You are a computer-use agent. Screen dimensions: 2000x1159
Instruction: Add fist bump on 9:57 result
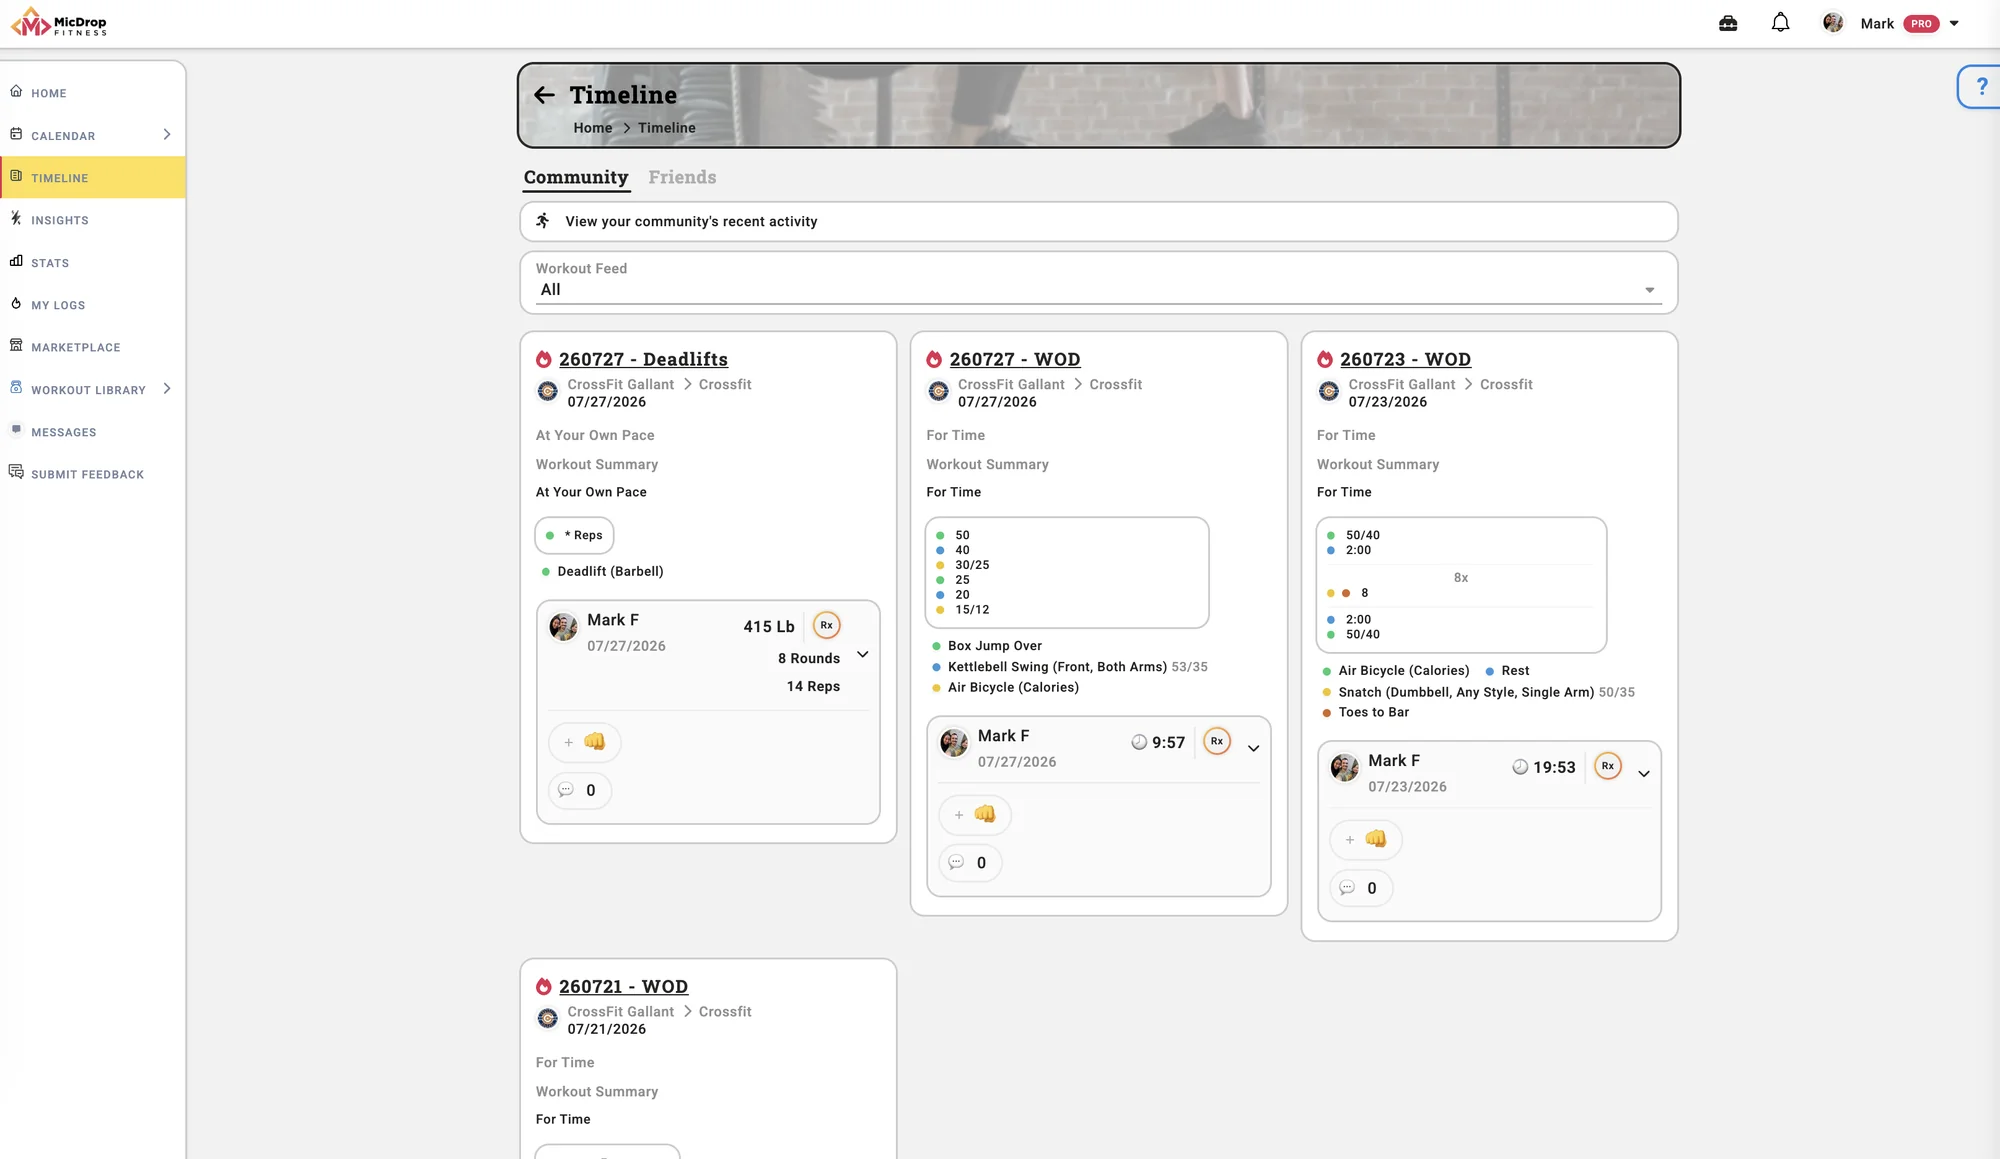975,815
